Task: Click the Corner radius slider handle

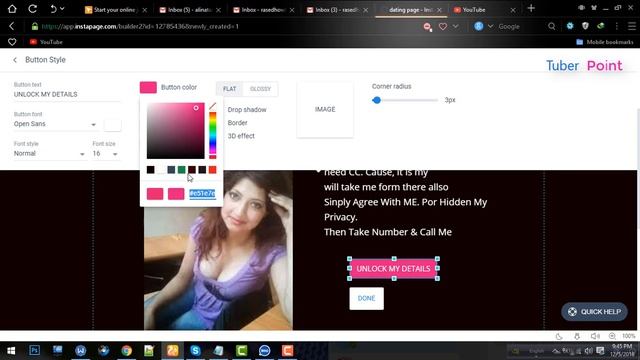Action: click(x=376, y=100)
